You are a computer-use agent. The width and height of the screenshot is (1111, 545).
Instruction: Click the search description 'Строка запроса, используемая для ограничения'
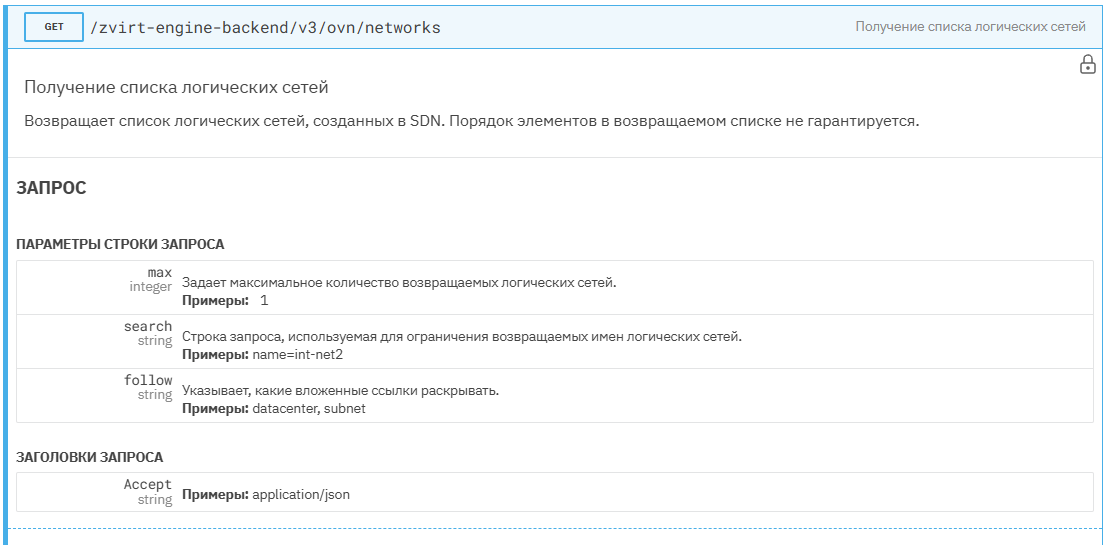click(x=462, y=337)
